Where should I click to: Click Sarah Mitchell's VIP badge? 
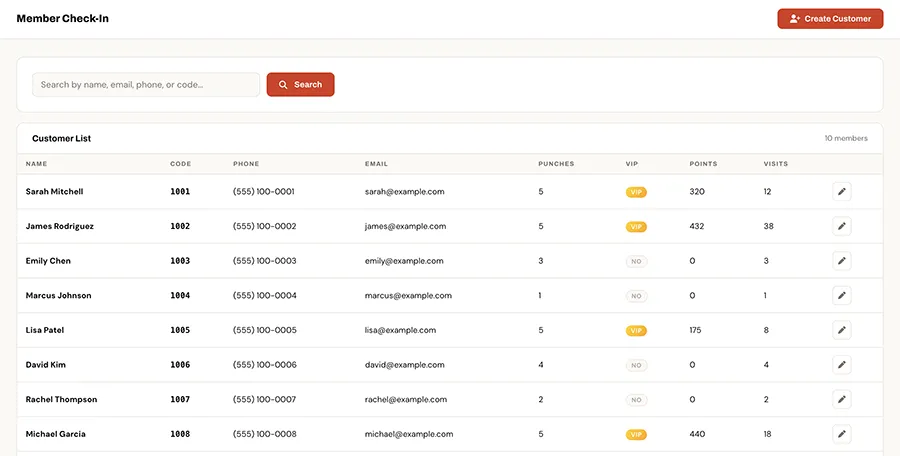[636, 192]
